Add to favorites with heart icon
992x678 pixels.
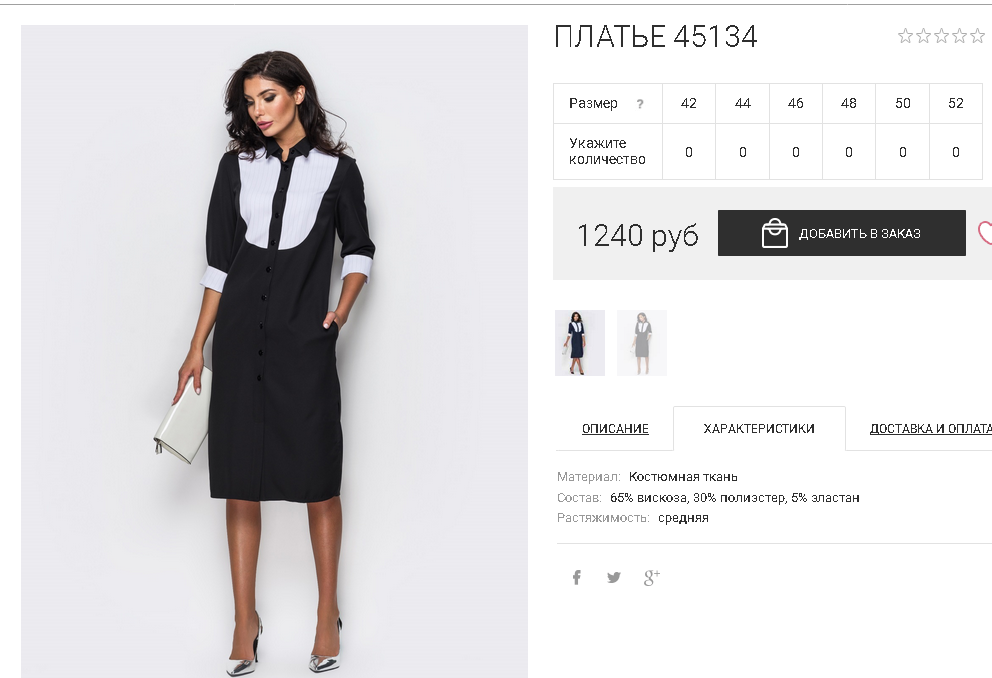[x=985, y=233]
